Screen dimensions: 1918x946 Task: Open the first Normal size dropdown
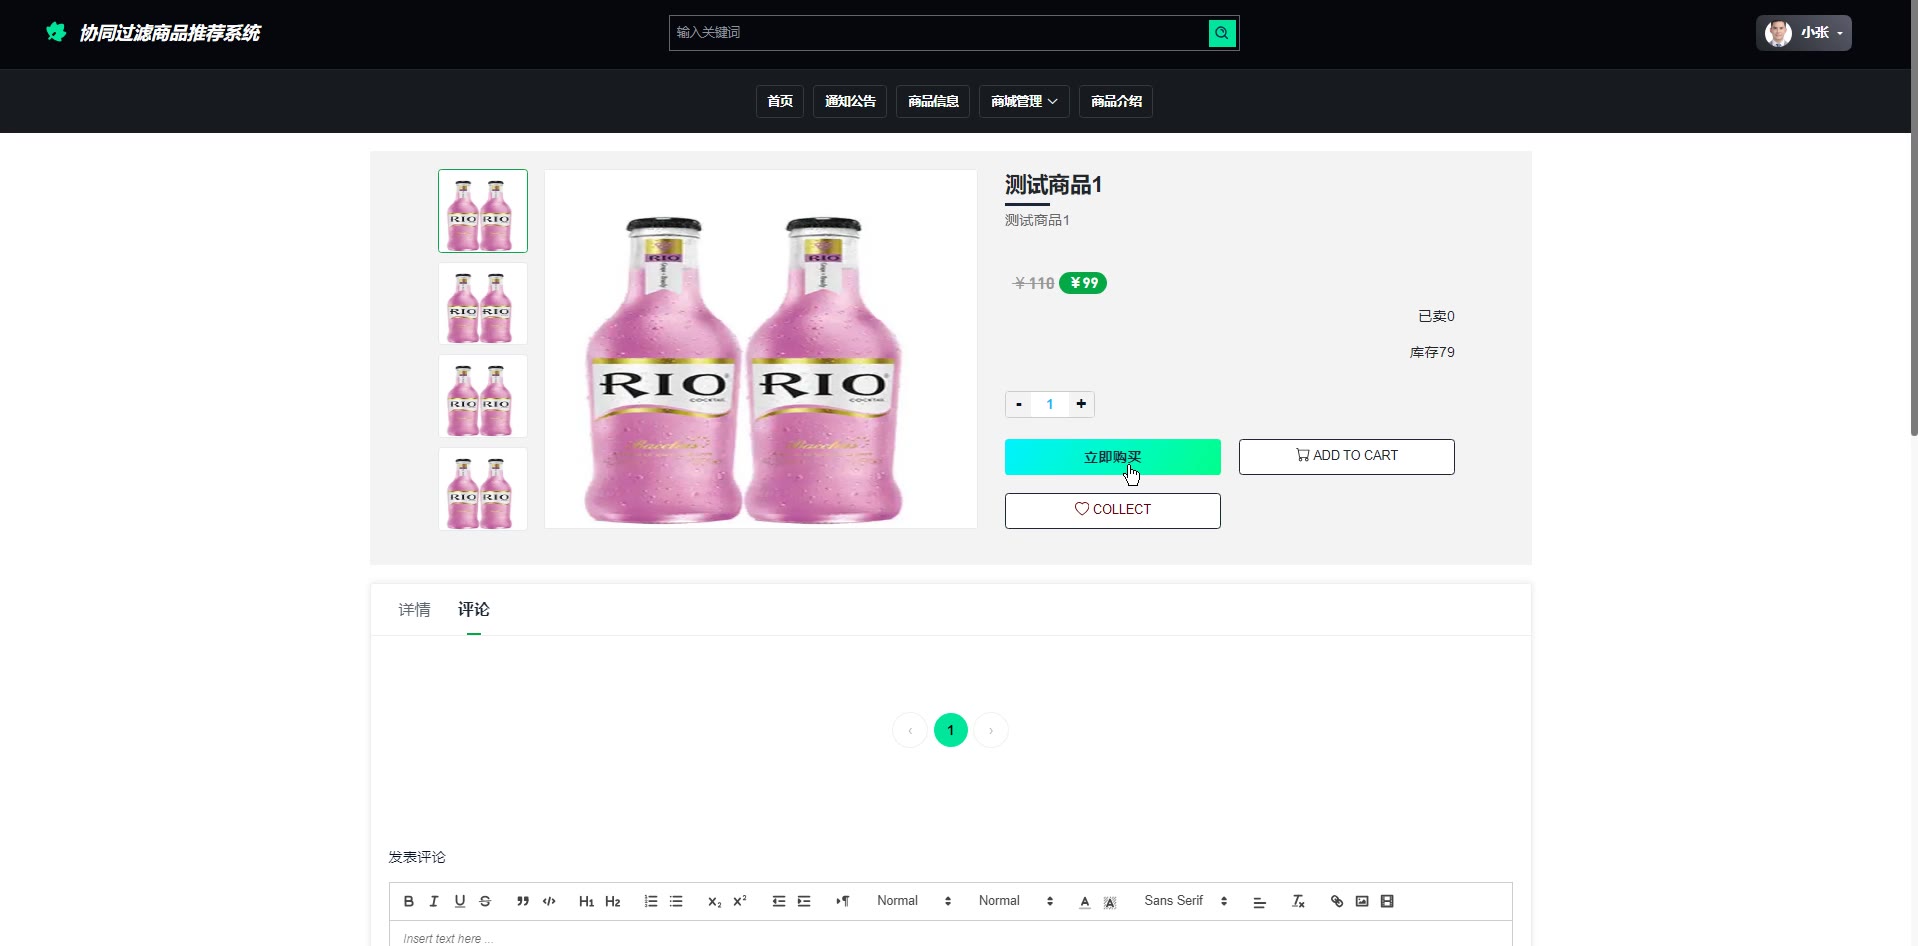(914, 901)
